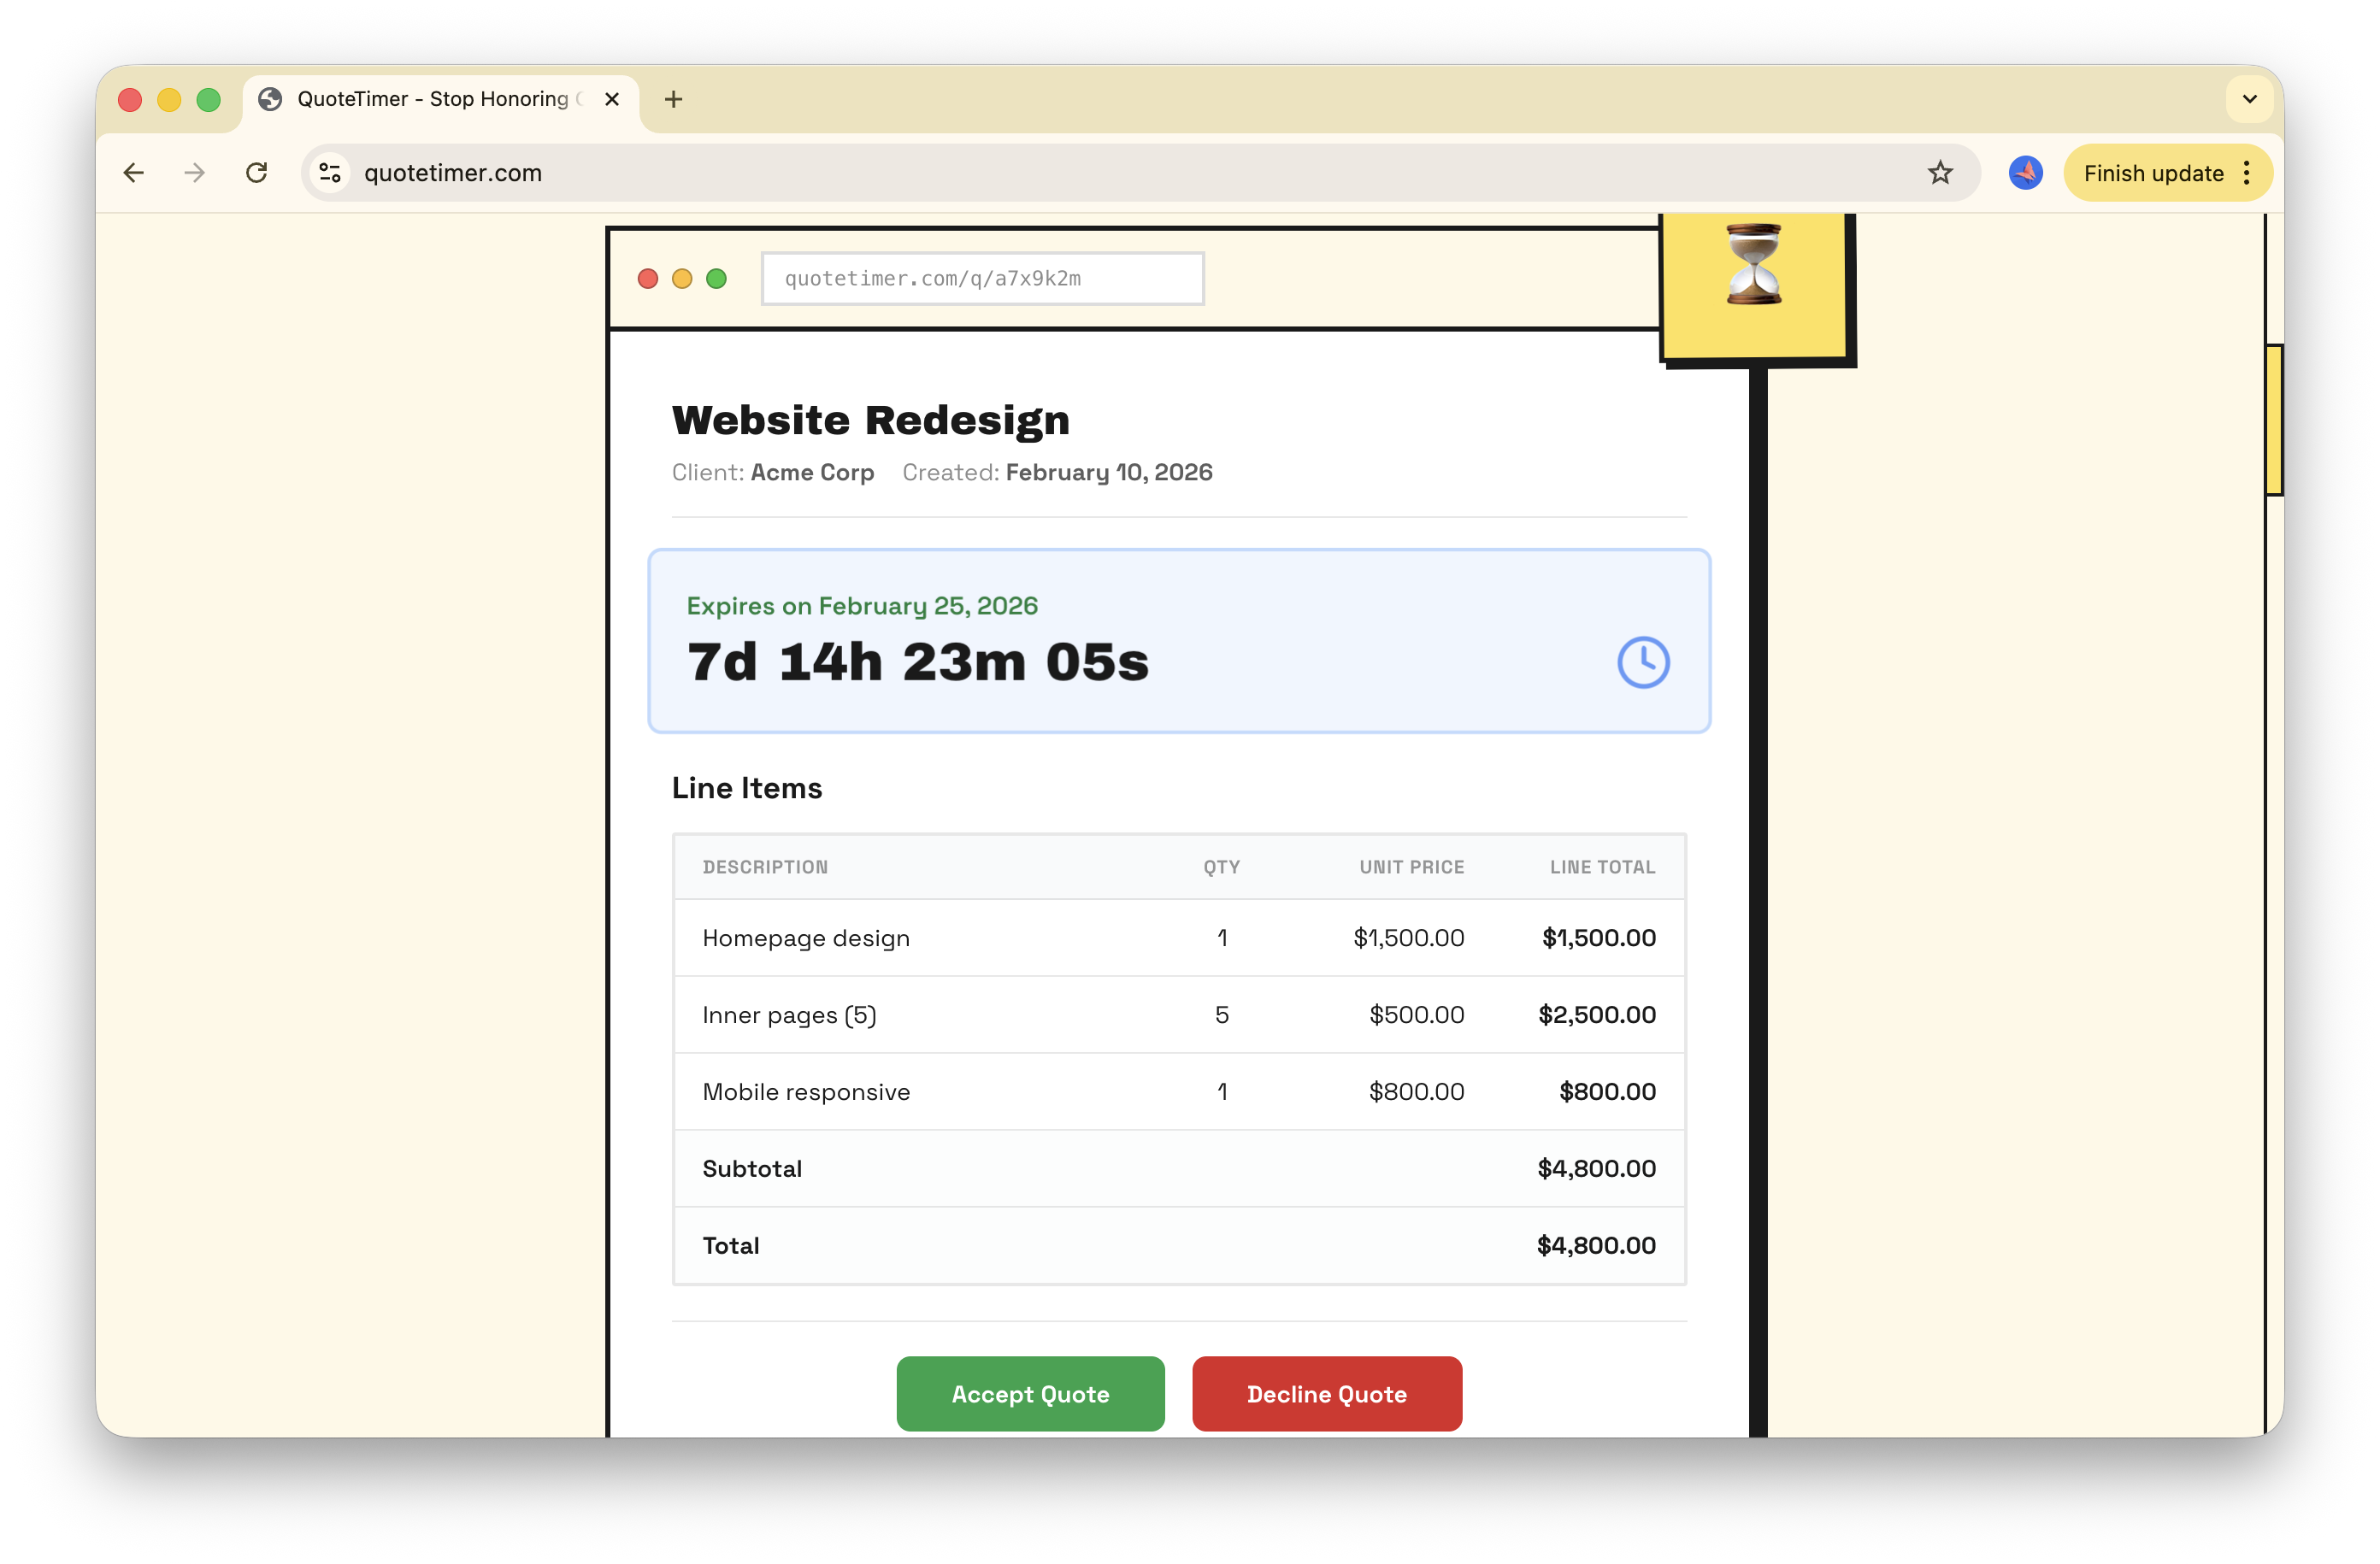Open site settings via the tune icon
This screenshot has width=2380, height=1564.
pyautogui.click(x=330, y=172)
